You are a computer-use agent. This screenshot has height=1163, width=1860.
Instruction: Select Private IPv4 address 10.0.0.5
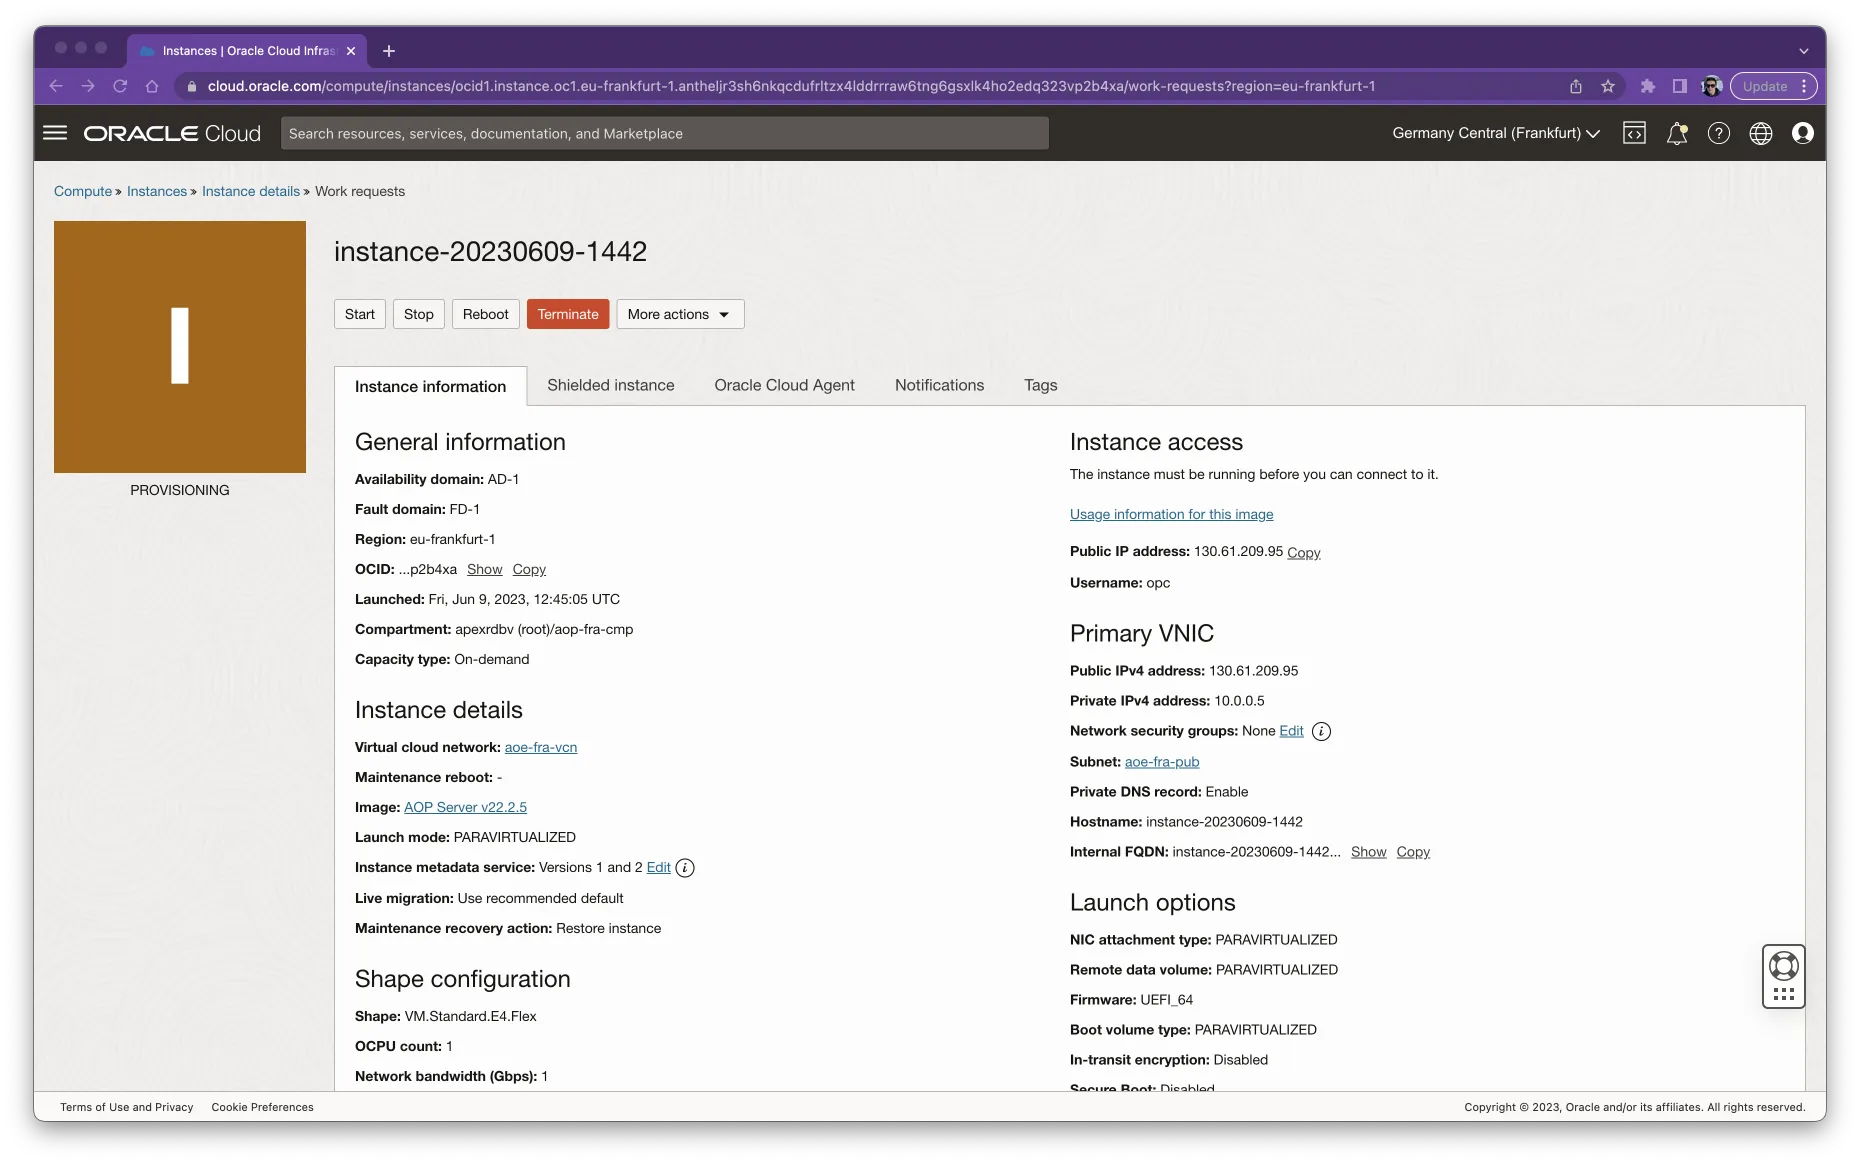pyautogui.click(x=1239, y=701)
